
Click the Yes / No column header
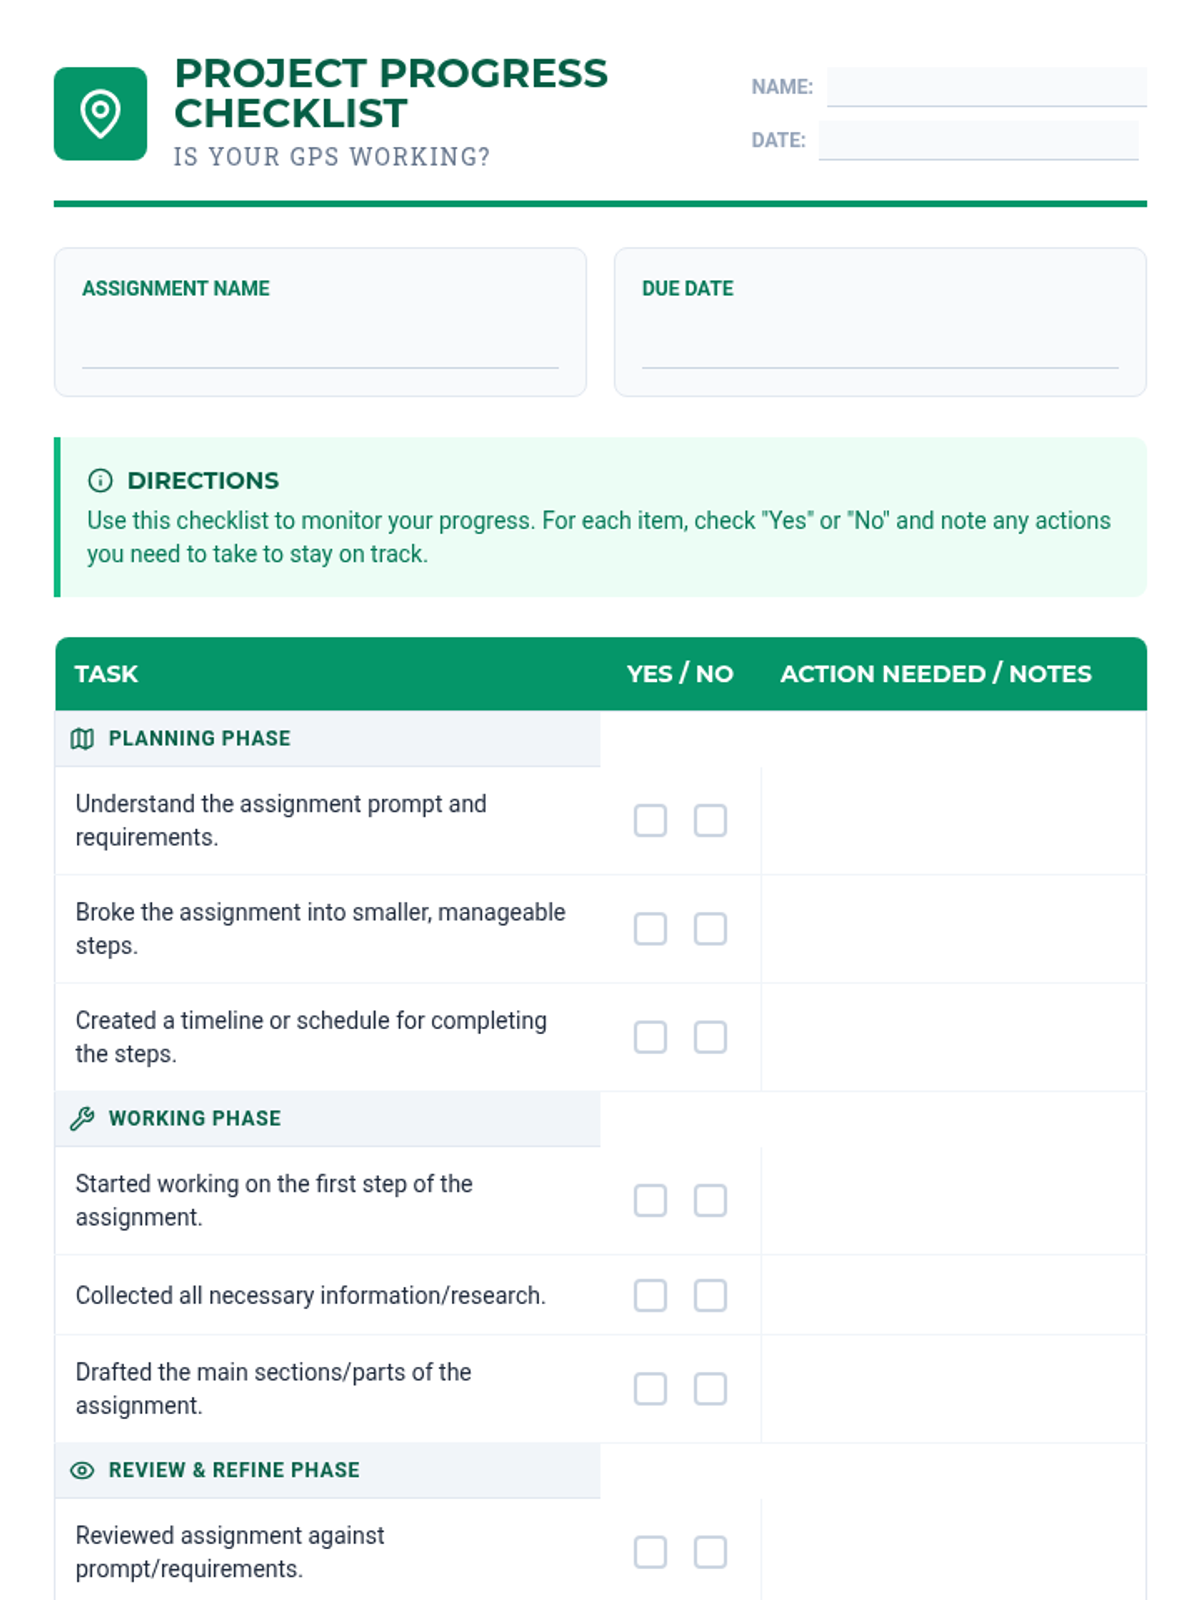(x=680, y=674)
